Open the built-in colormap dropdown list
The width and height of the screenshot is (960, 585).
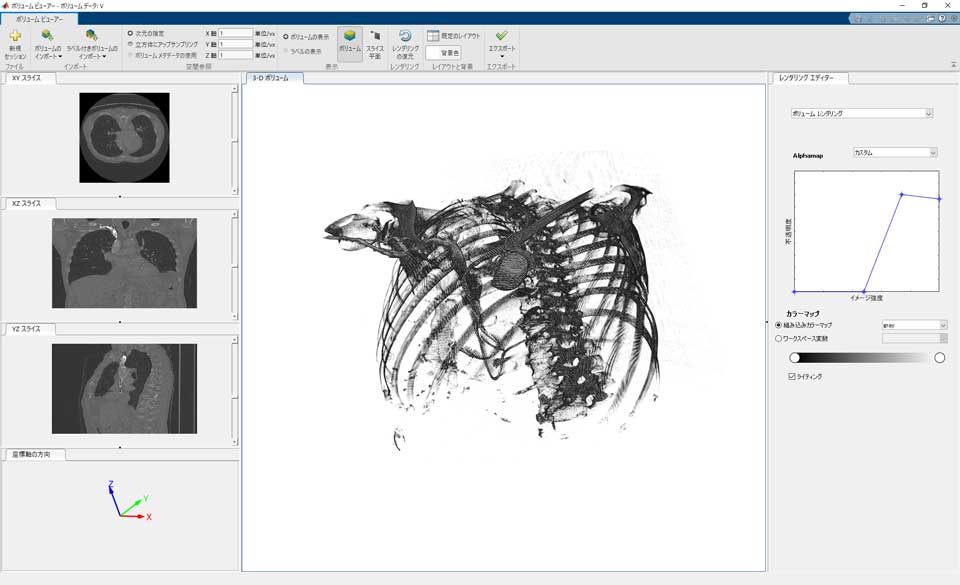(x=913, y=324)
